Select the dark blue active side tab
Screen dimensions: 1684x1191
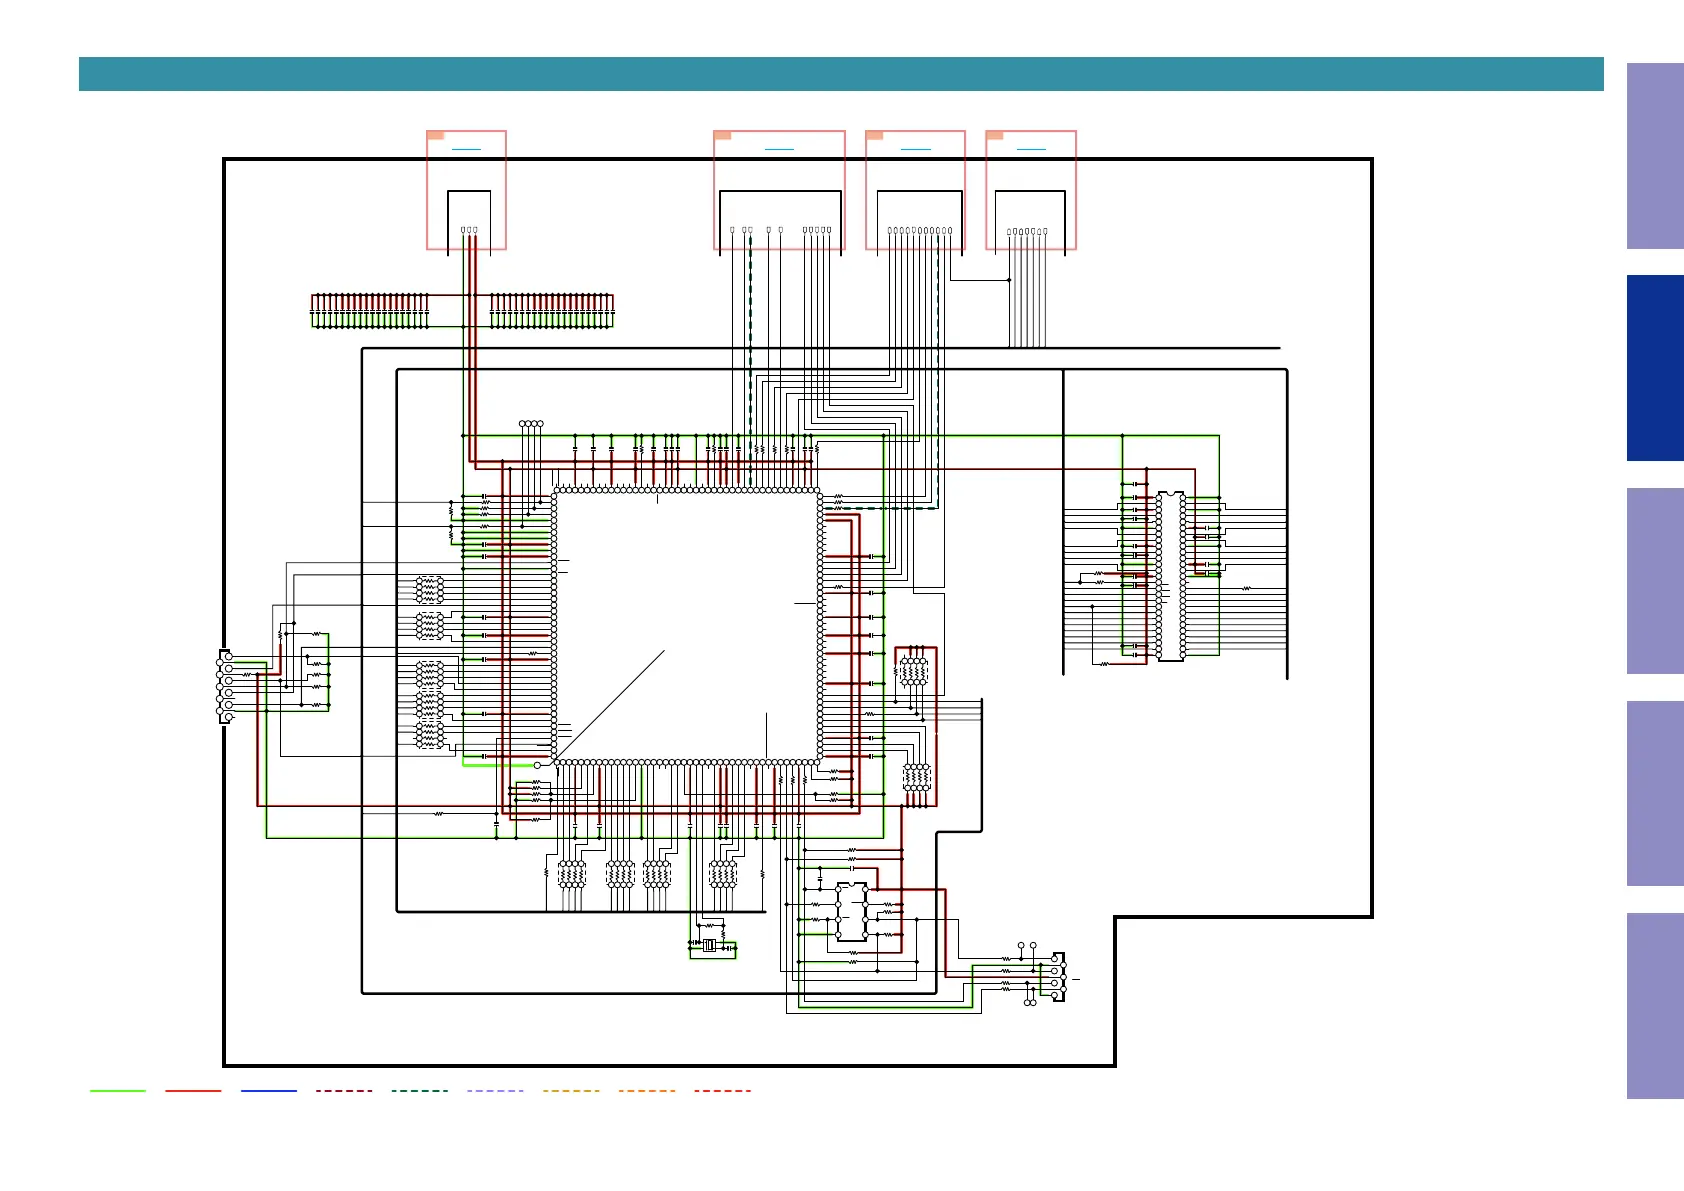[1655, 368]
